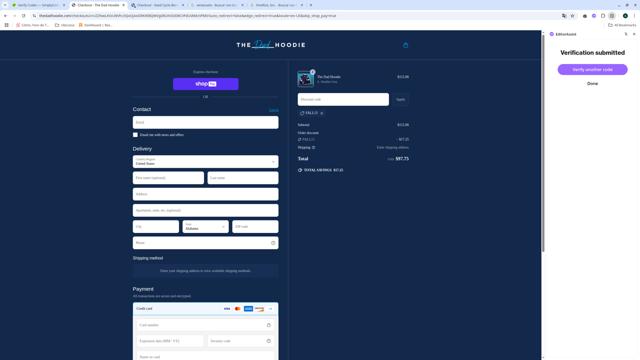Click the Total Savings tag icon
Screen dimensions: 640x360
coord(300,170)
